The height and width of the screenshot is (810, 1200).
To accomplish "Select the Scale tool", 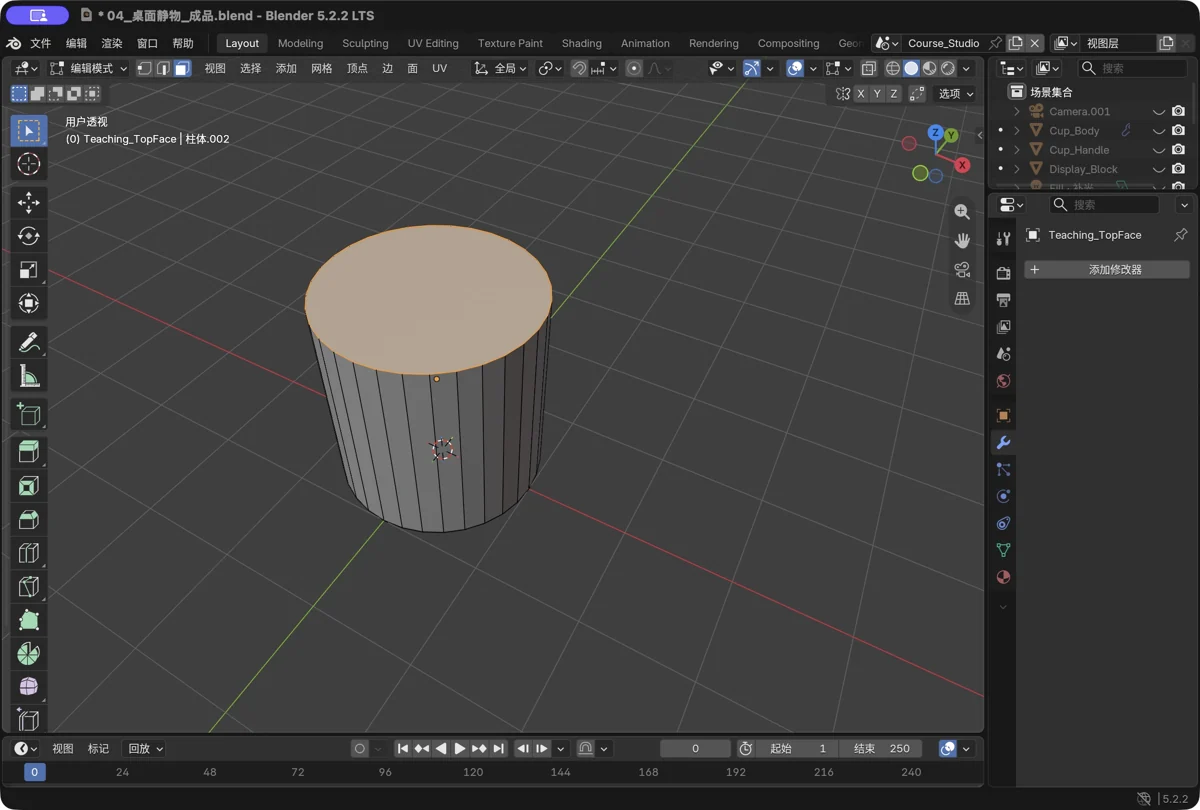I will pos(28,270).
